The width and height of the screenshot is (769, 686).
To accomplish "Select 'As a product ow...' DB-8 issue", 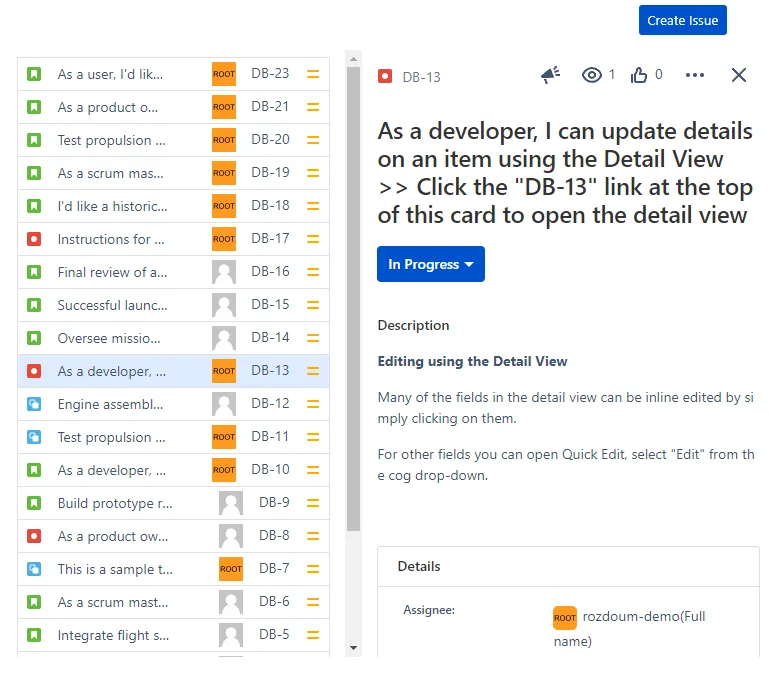I will 113,536.
